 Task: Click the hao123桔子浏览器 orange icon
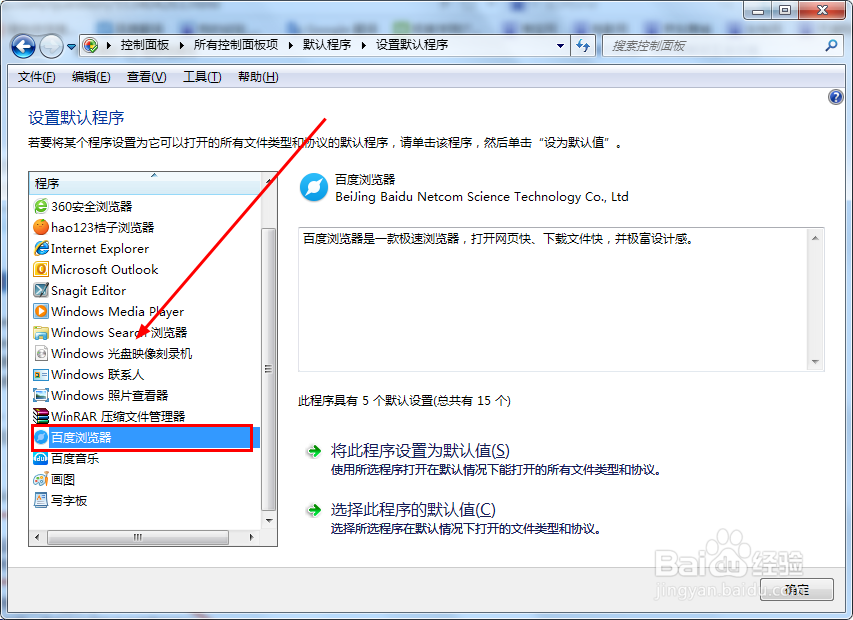click(41, 227)
